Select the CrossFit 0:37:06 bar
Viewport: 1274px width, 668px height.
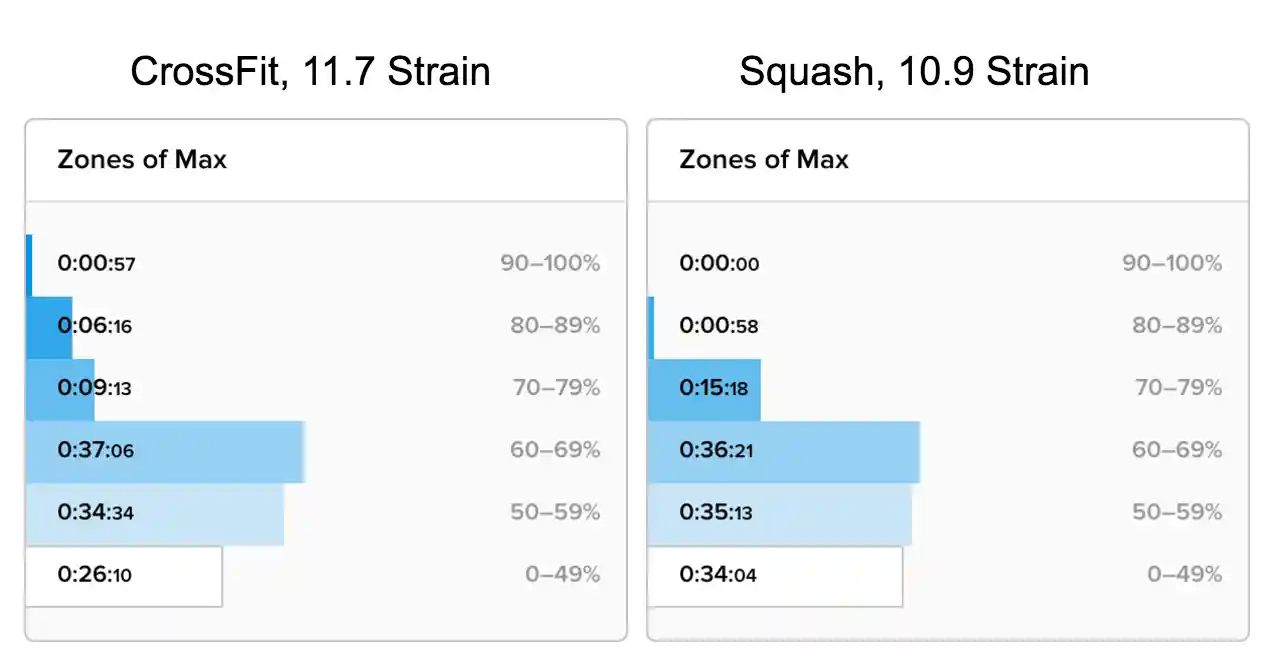(x=165, y=452)
